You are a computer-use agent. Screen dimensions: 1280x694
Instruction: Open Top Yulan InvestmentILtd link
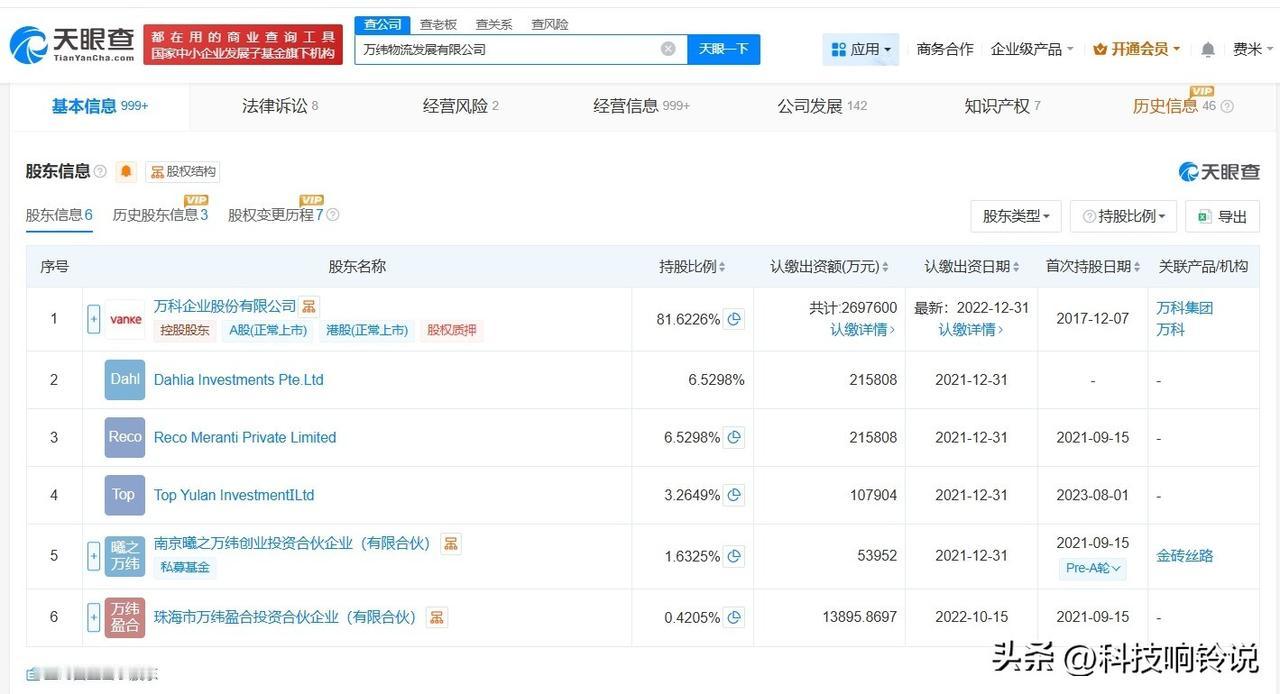coord(234,495)
